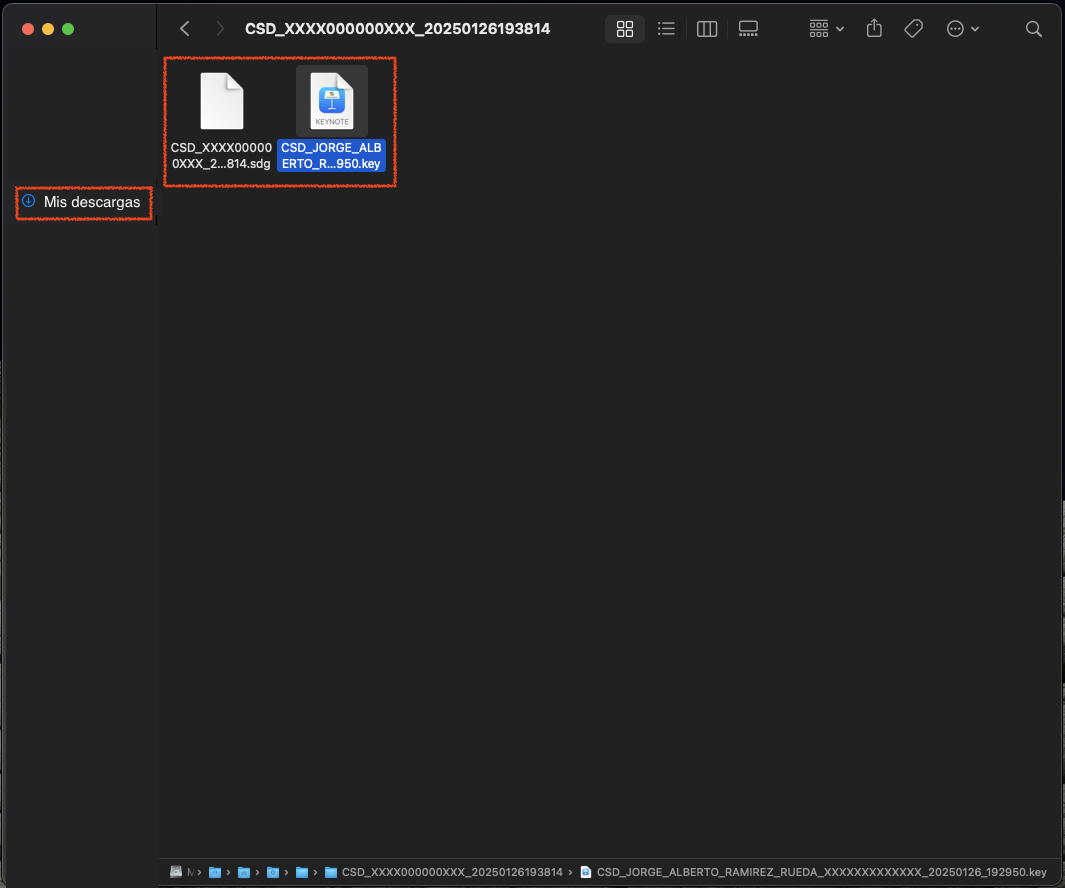Viewport: 1065px width, 888px height.
Task: Minimize the Finder window with yellow button
Action: (x=48, y=29)
